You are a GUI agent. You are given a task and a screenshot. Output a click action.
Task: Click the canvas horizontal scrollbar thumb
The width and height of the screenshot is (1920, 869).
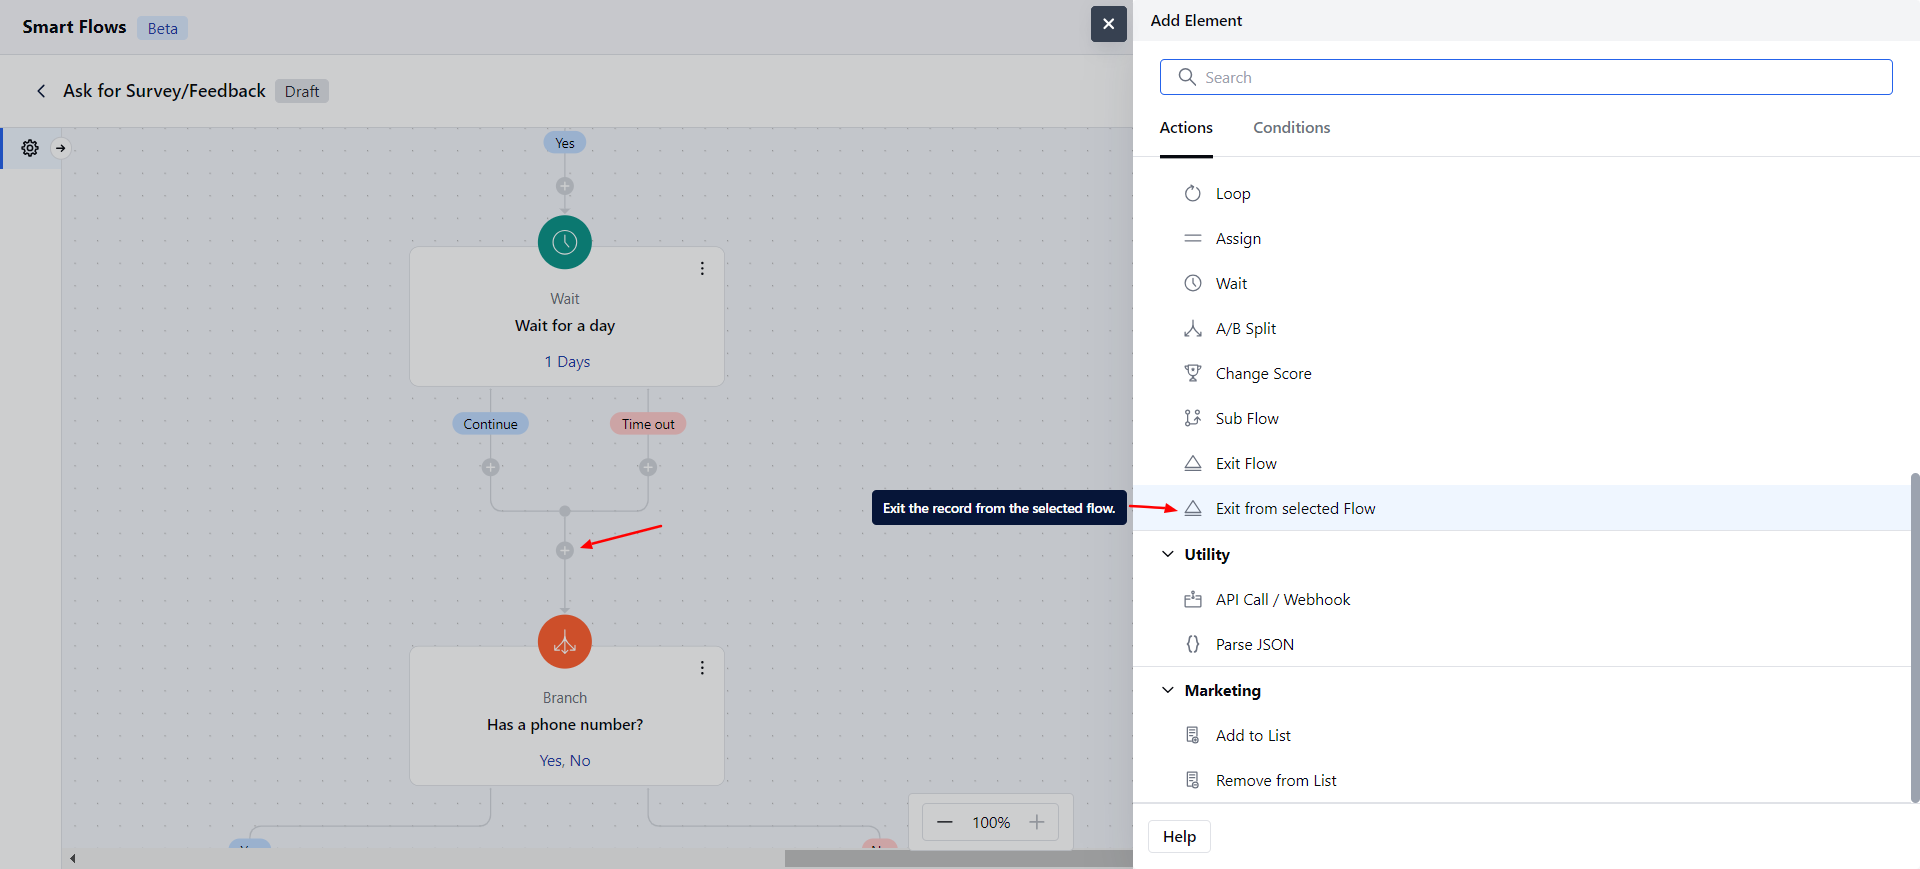click(958, 858)
